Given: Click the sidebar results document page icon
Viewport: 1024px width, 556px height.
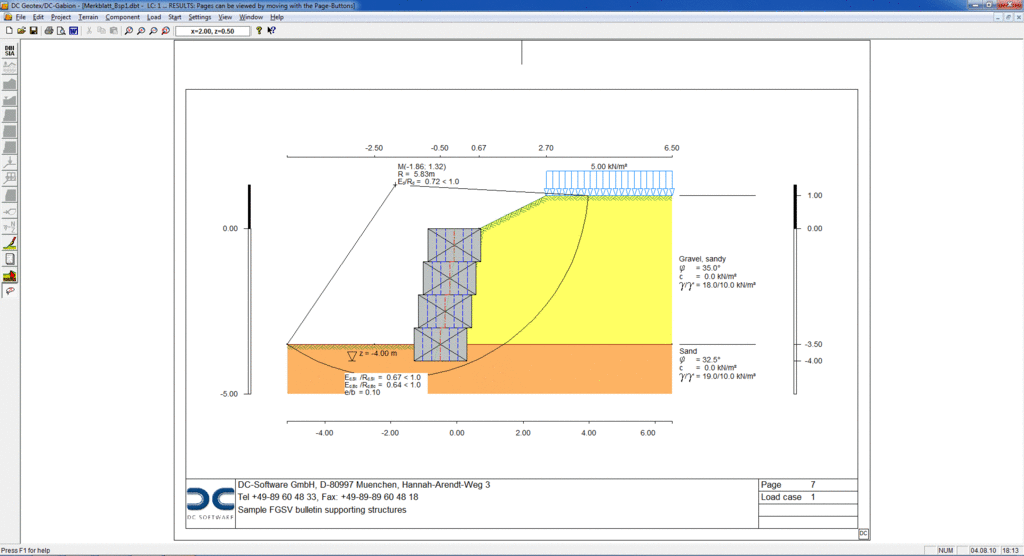Looking at the screenshot, I should [x=10, y=259].
